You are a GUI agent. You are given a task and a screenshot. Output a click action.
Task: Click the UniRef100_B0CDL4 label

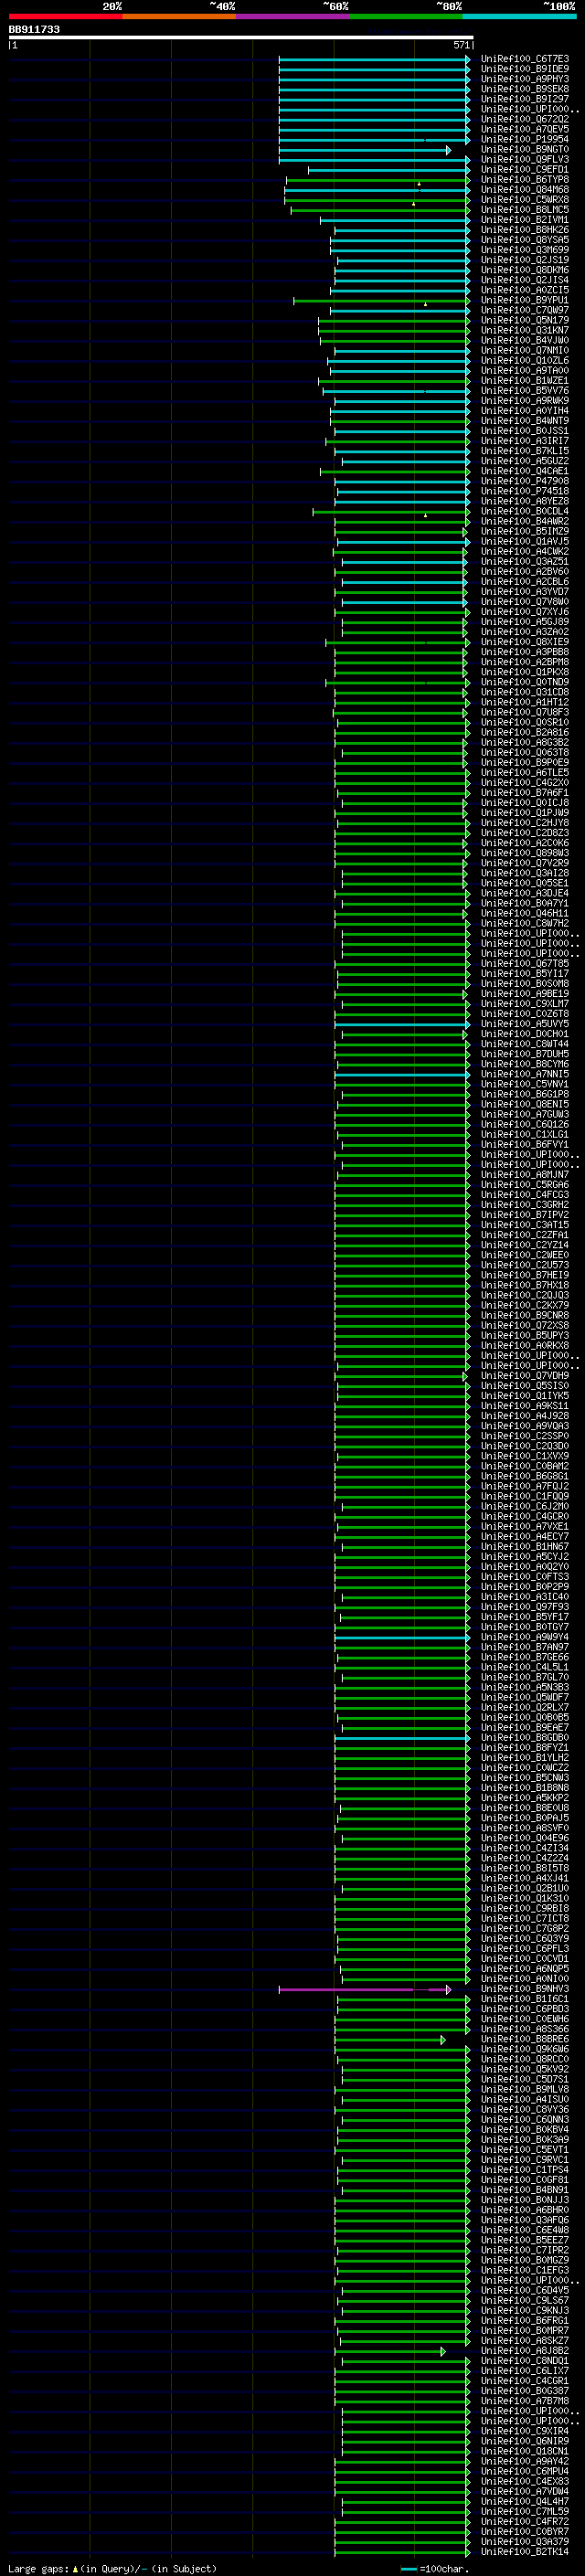[525, 511]
